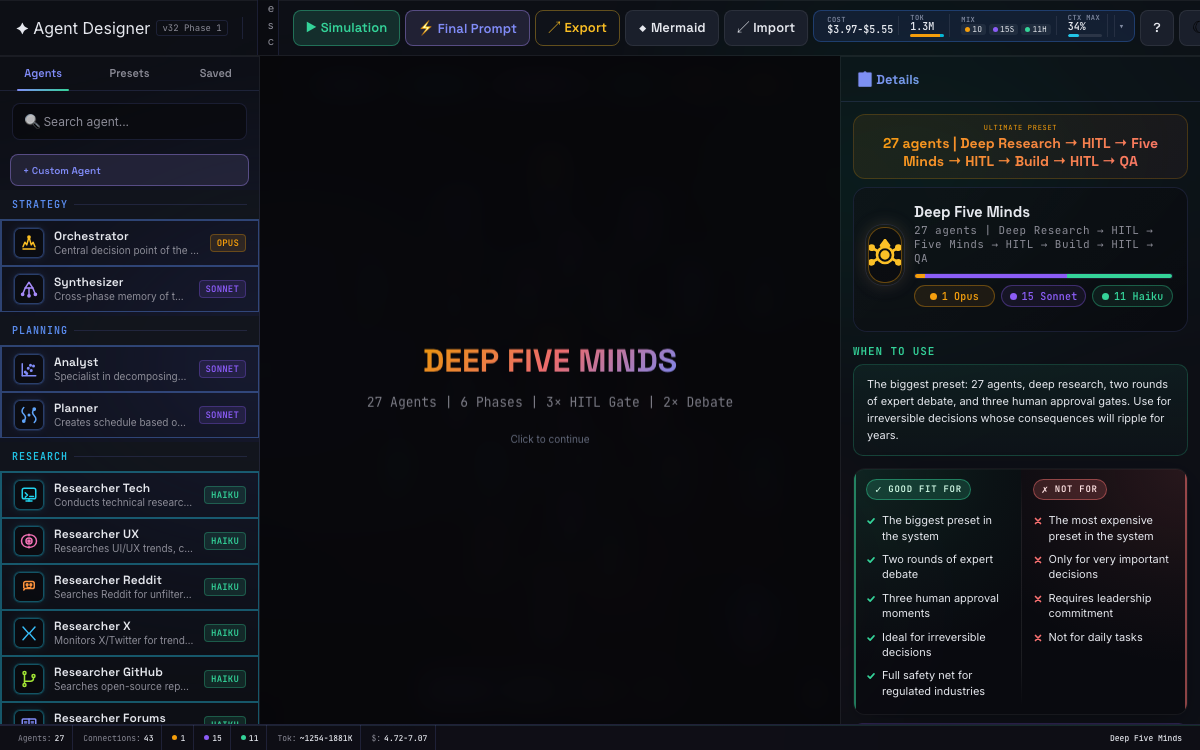Click the Researcher Tech monitor icon

click(x=29, y=495)
